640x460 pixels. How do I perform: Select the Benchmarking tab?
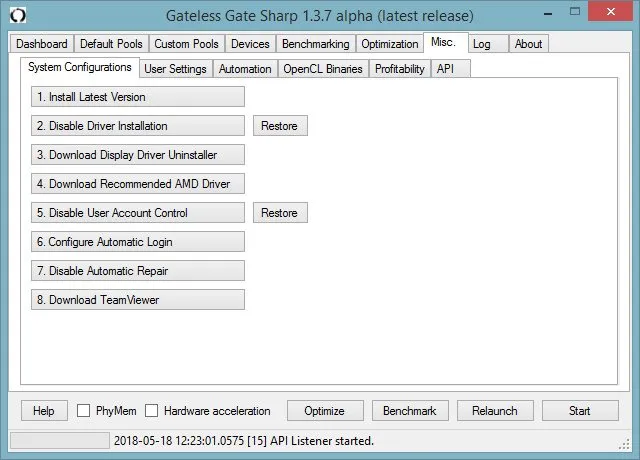(316, 44)
